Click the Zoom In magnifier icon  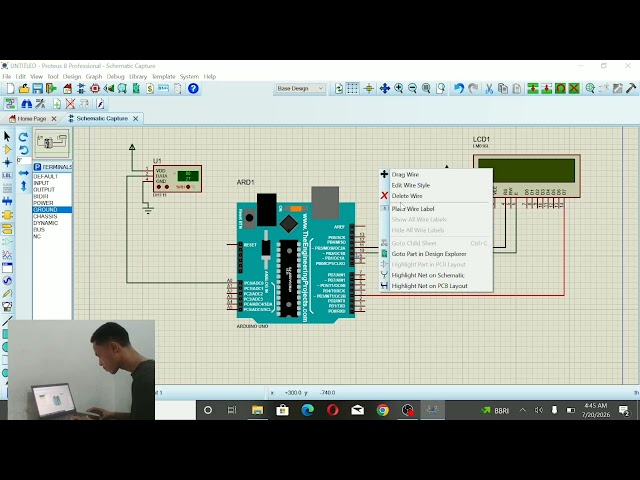pyautogui.click(x=399, y=89)
